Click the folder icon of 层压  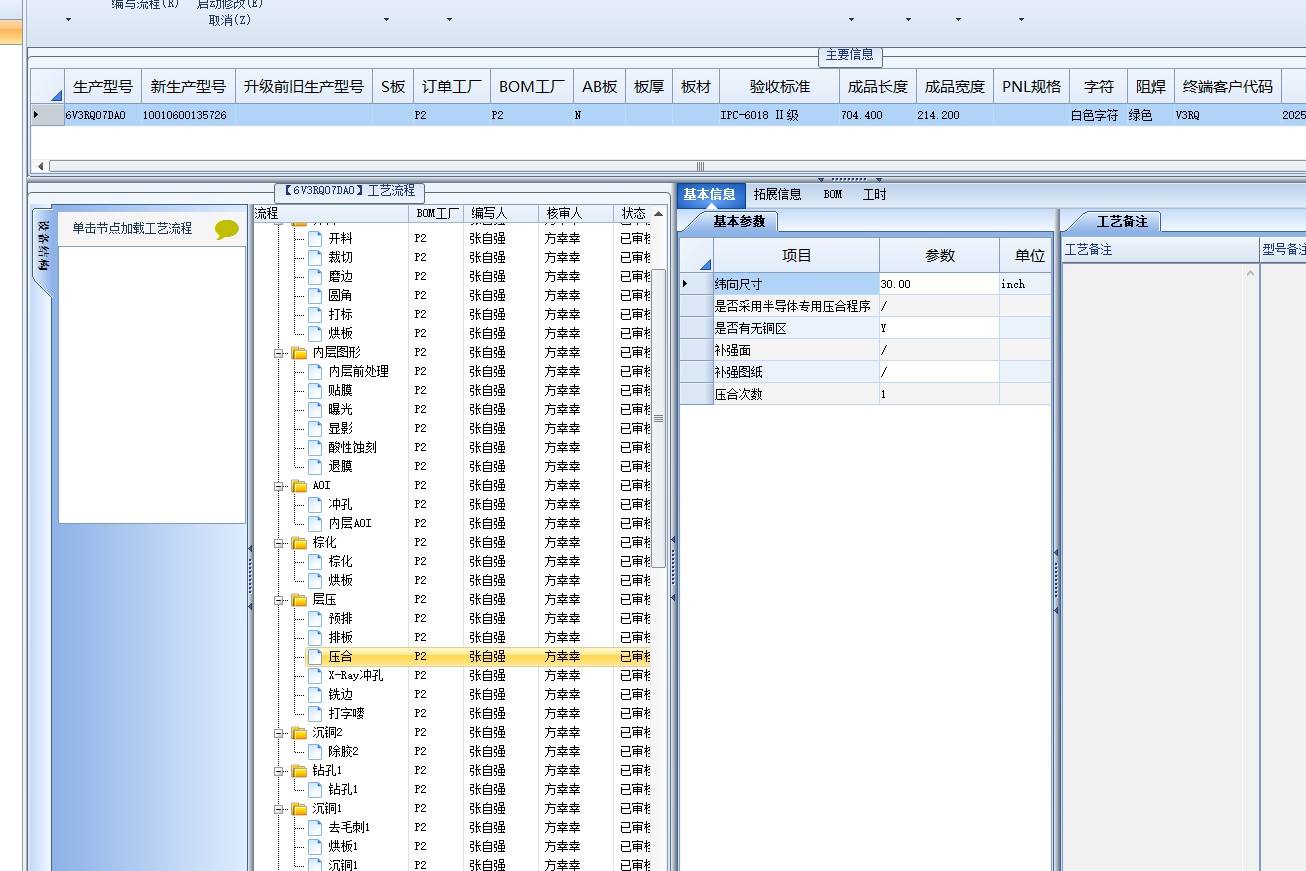(x=299, y=599)
